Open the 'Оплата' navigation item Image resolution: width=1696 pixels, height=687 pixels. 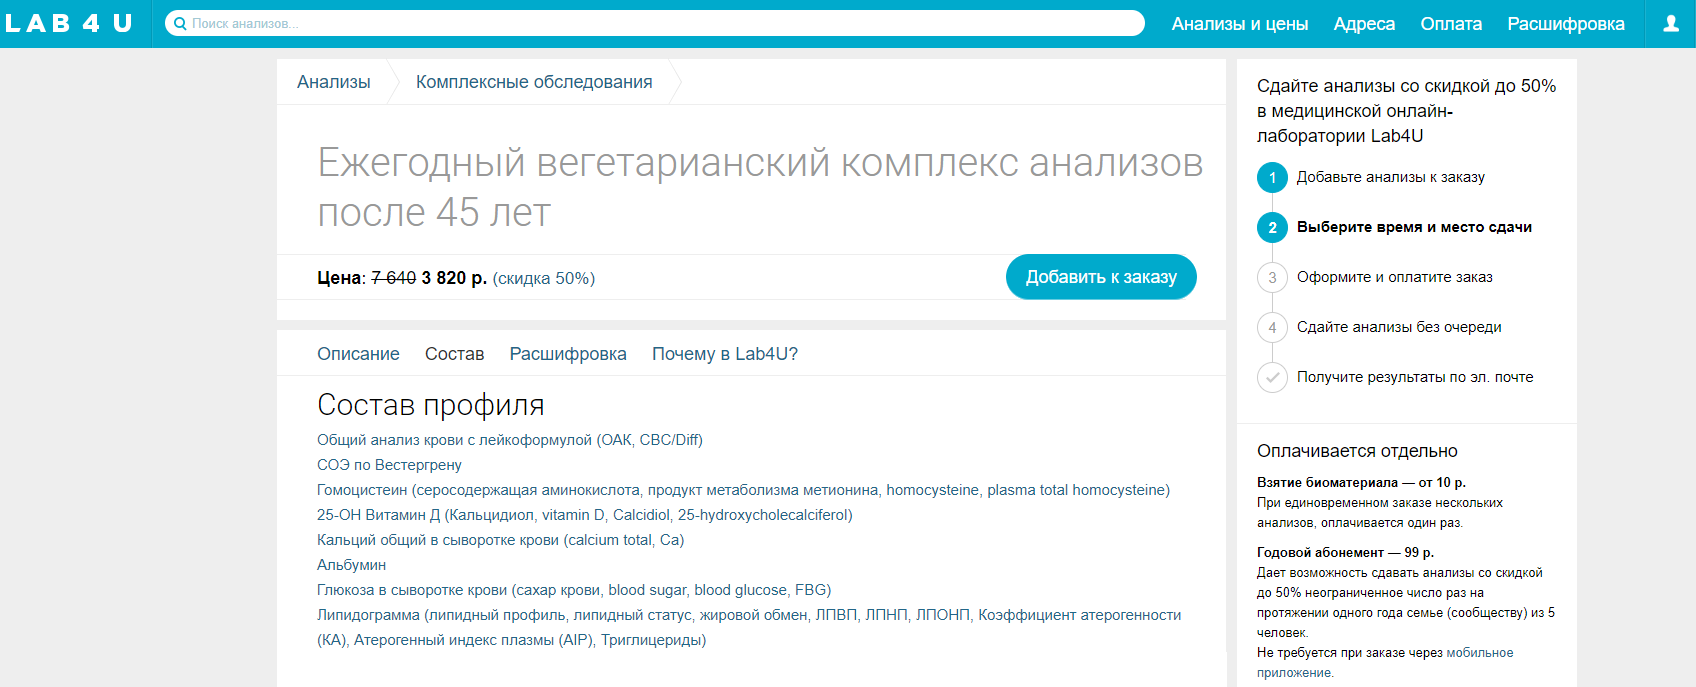1451,24
